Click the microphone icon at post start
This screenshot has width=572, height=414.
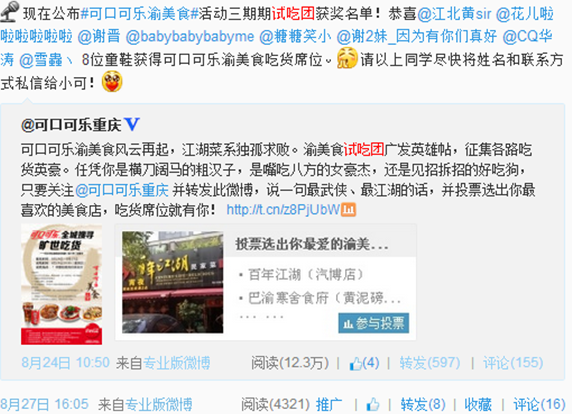pyautogui.click(x=10, y=12)
